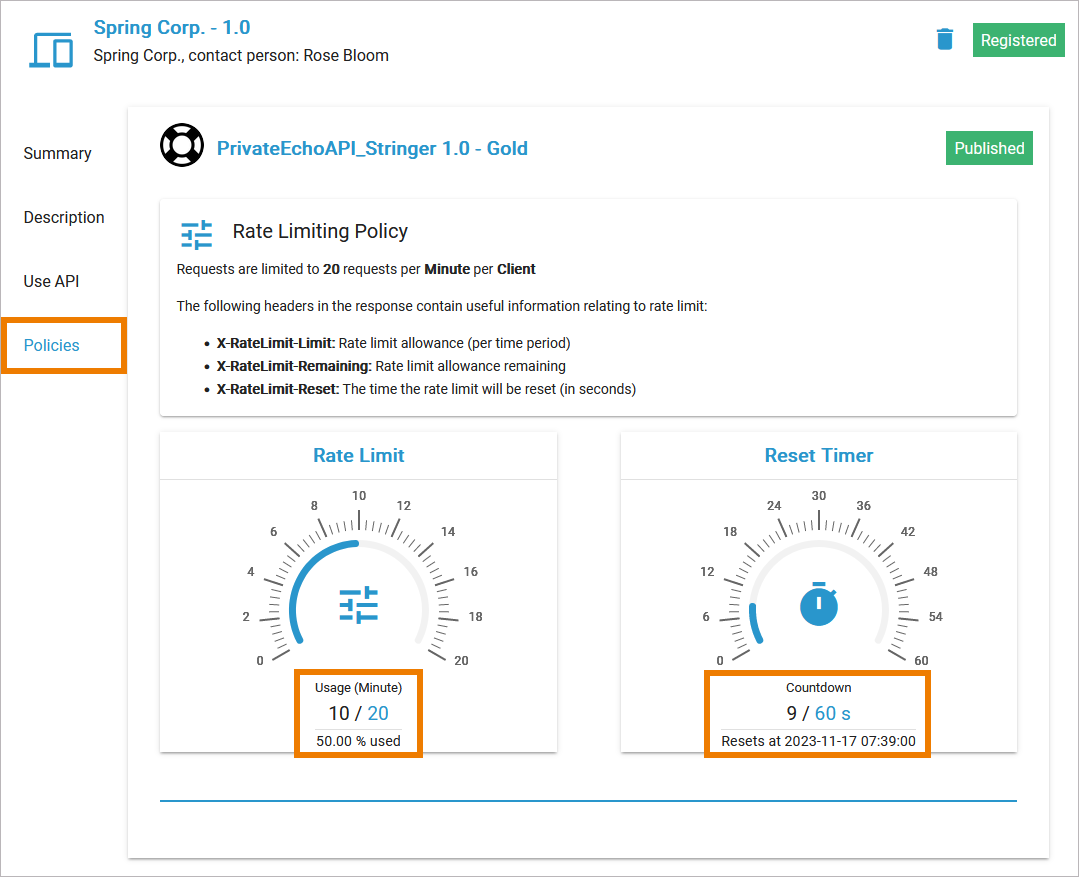Screen dimensions: 1079x877
Task: Click the Resets at 2023-11-17 07:39:00 text
Action: point(819,741)
